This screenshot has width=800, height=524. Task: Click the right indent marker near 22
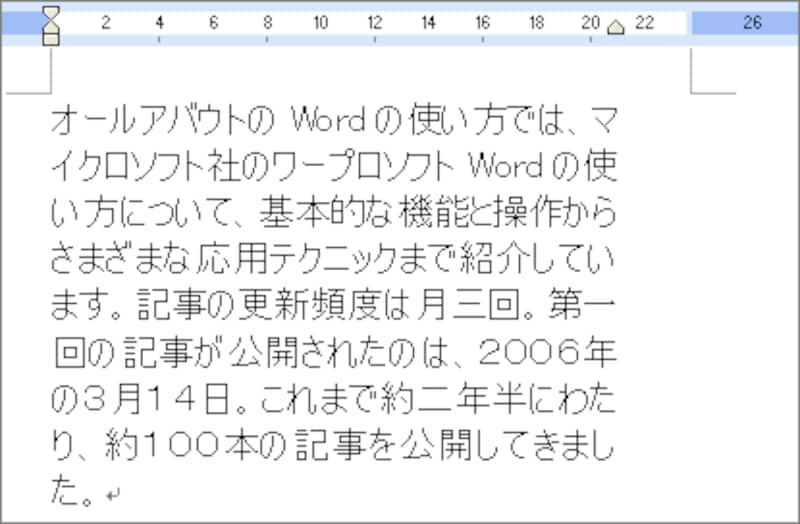tap(616, 27)
